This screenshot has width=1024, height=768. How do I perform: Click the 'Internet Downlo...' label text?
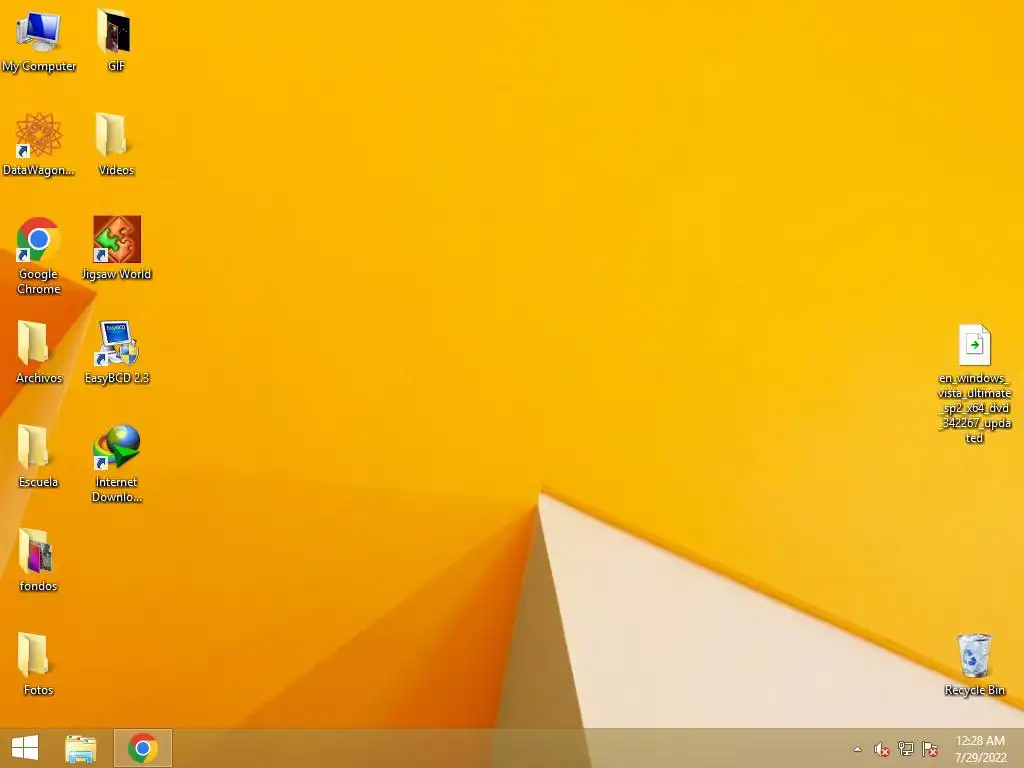pos(117,489)
